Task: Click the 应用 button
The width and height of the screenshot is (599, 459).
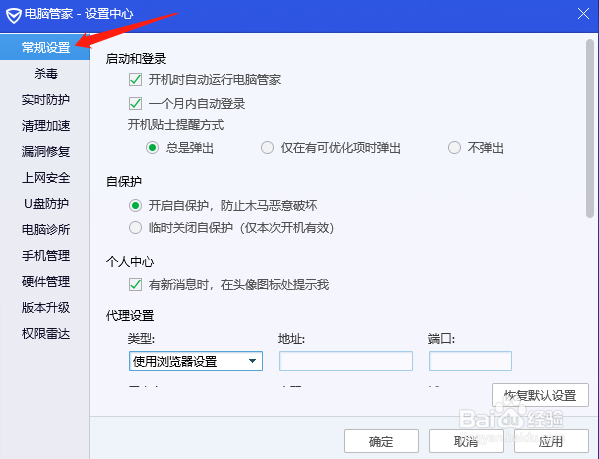Action: click(551, 441)
